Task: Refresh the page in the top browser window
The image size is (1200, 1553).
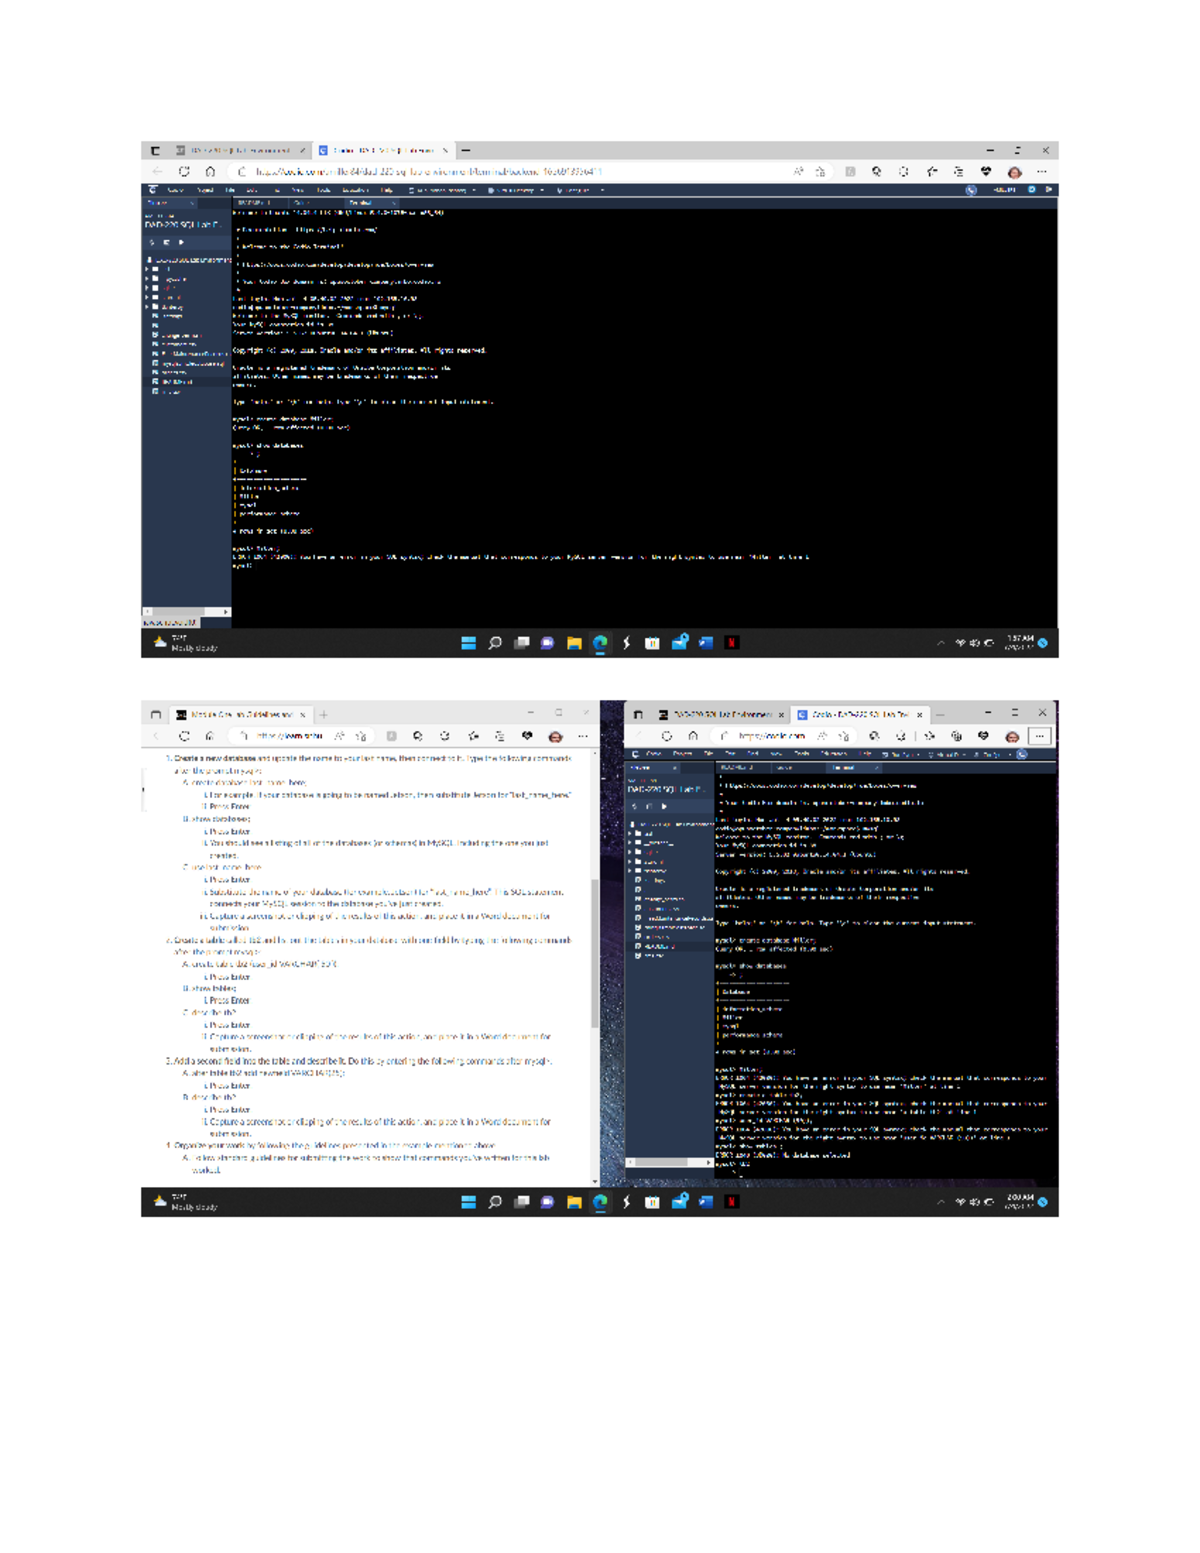Action: (x=184, y=172)
